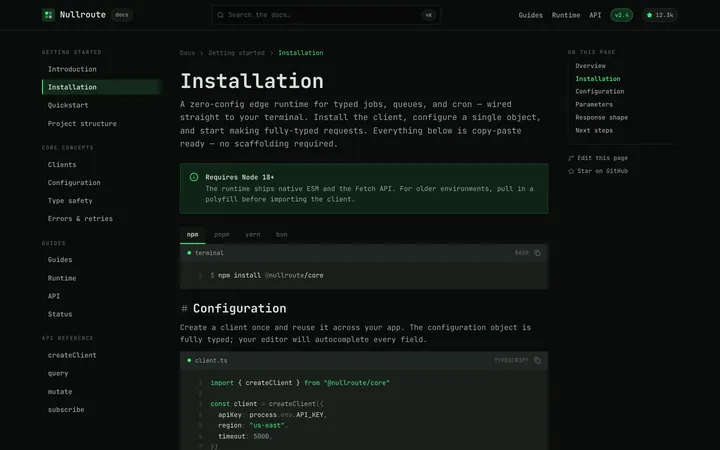Select the npm tab
Image resolution: width=720 pixels, height=450 pixels.
click(192, 235)
